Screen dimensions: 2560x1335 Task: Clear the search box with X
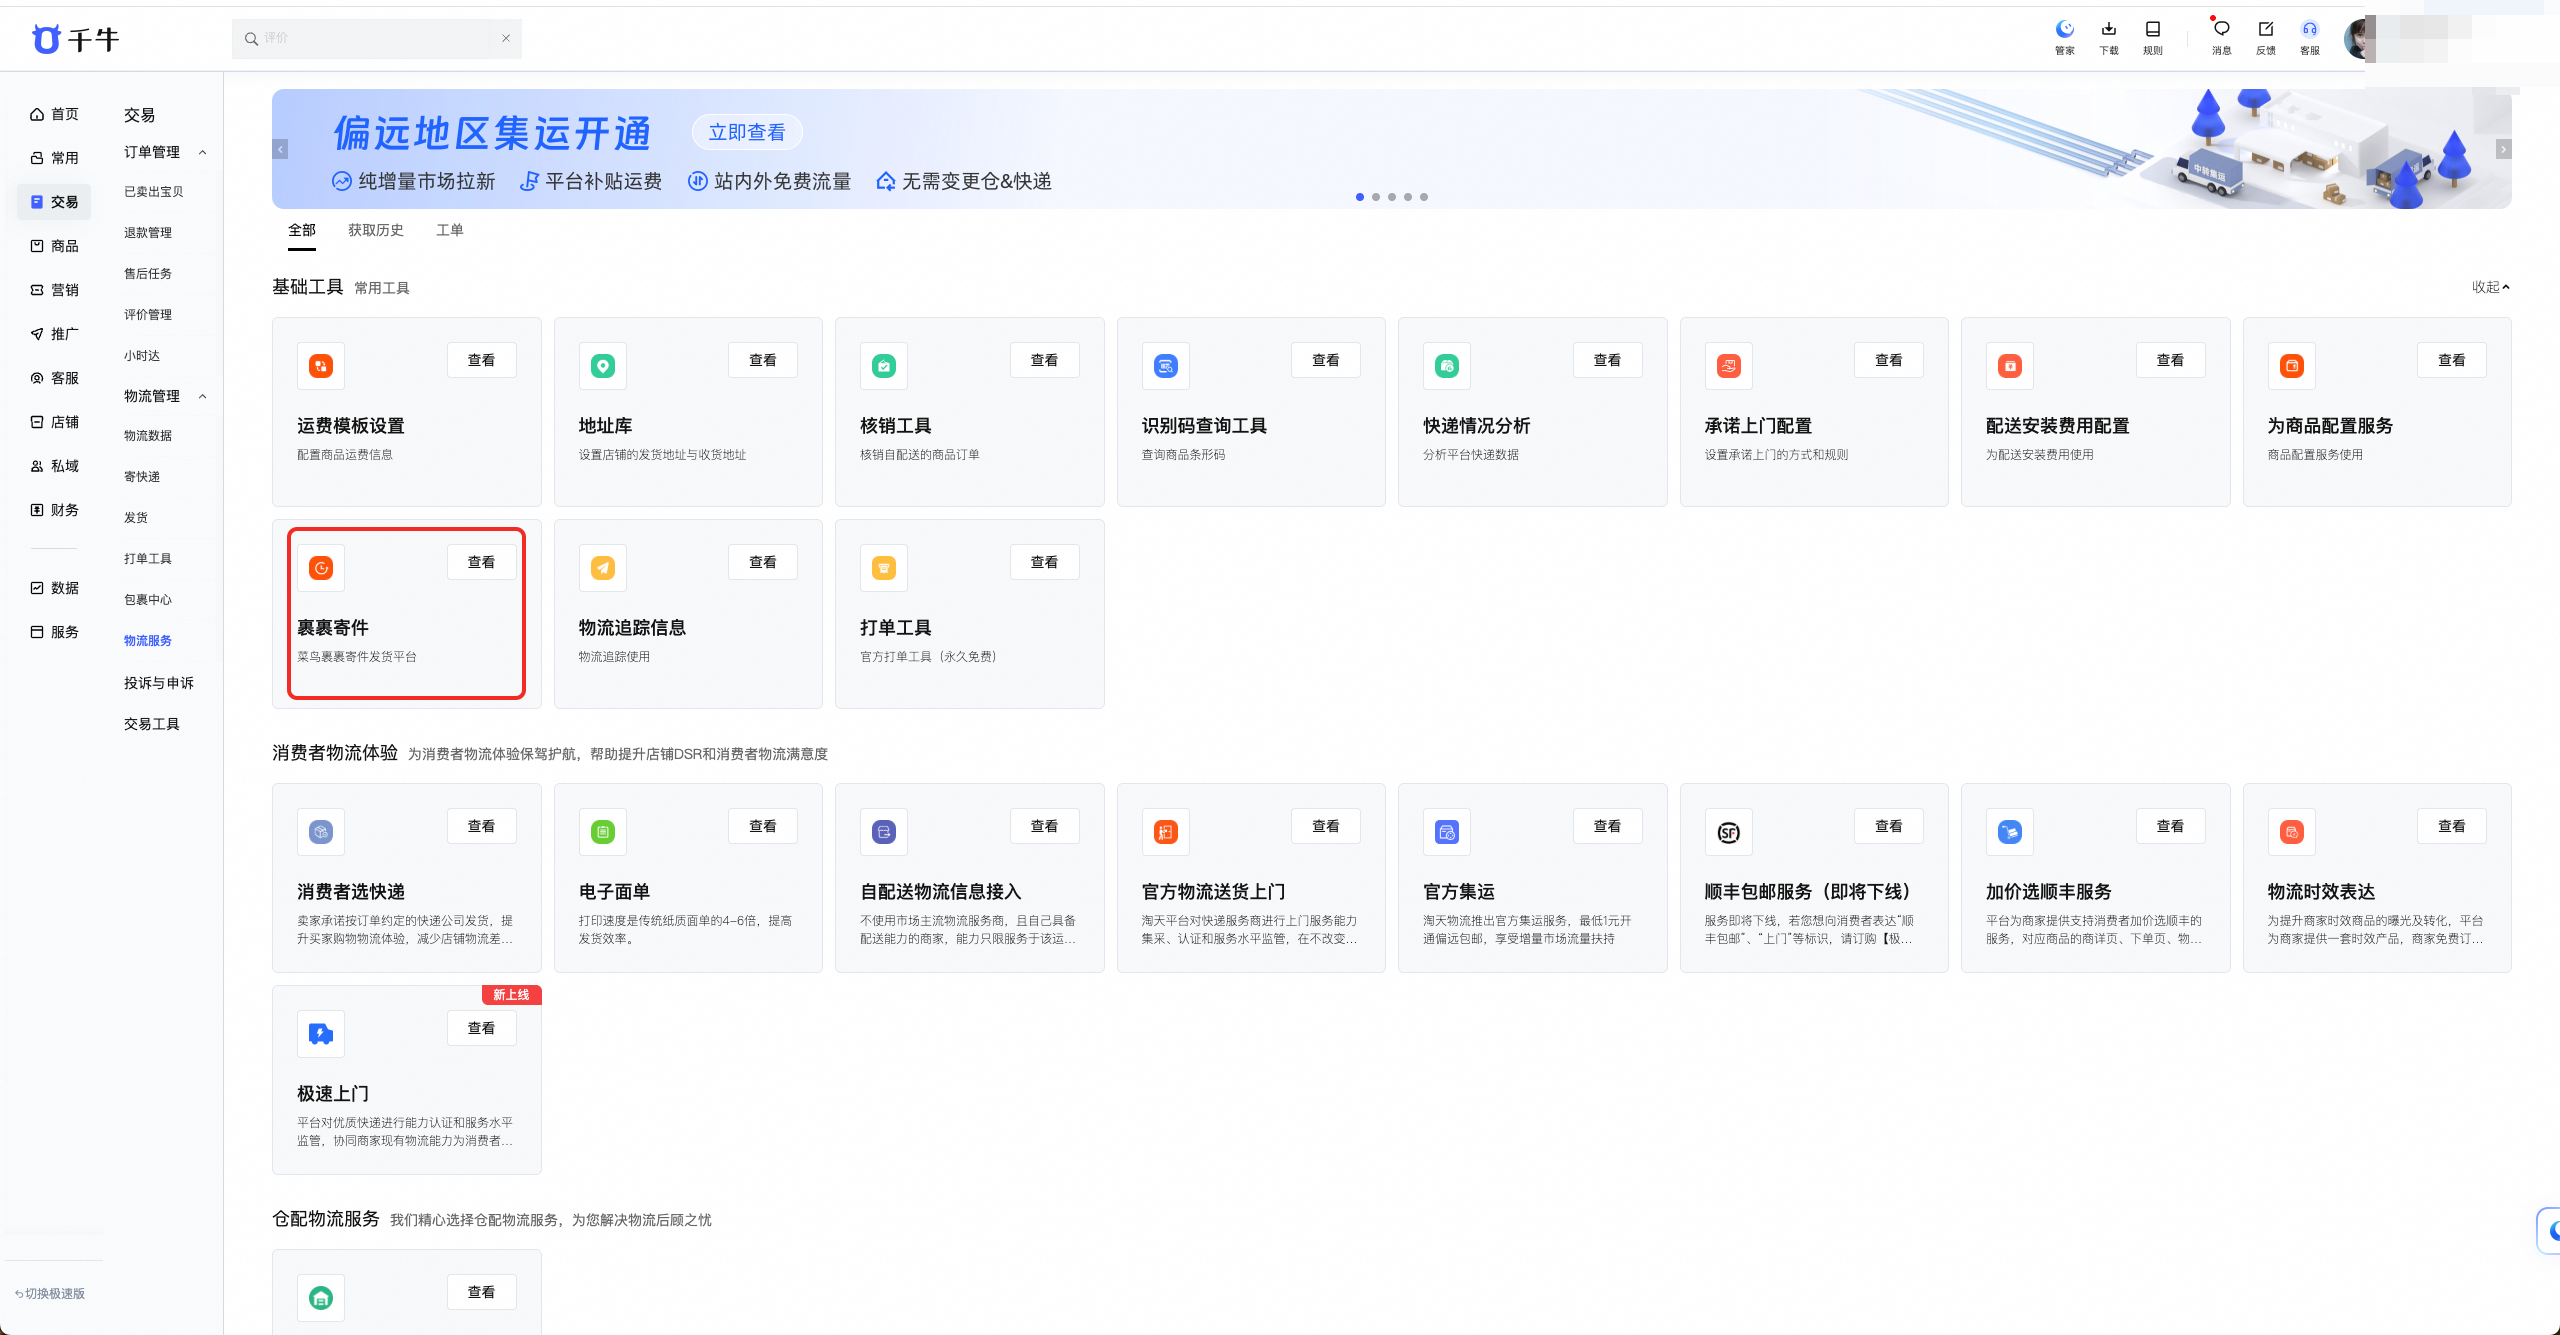506,38
